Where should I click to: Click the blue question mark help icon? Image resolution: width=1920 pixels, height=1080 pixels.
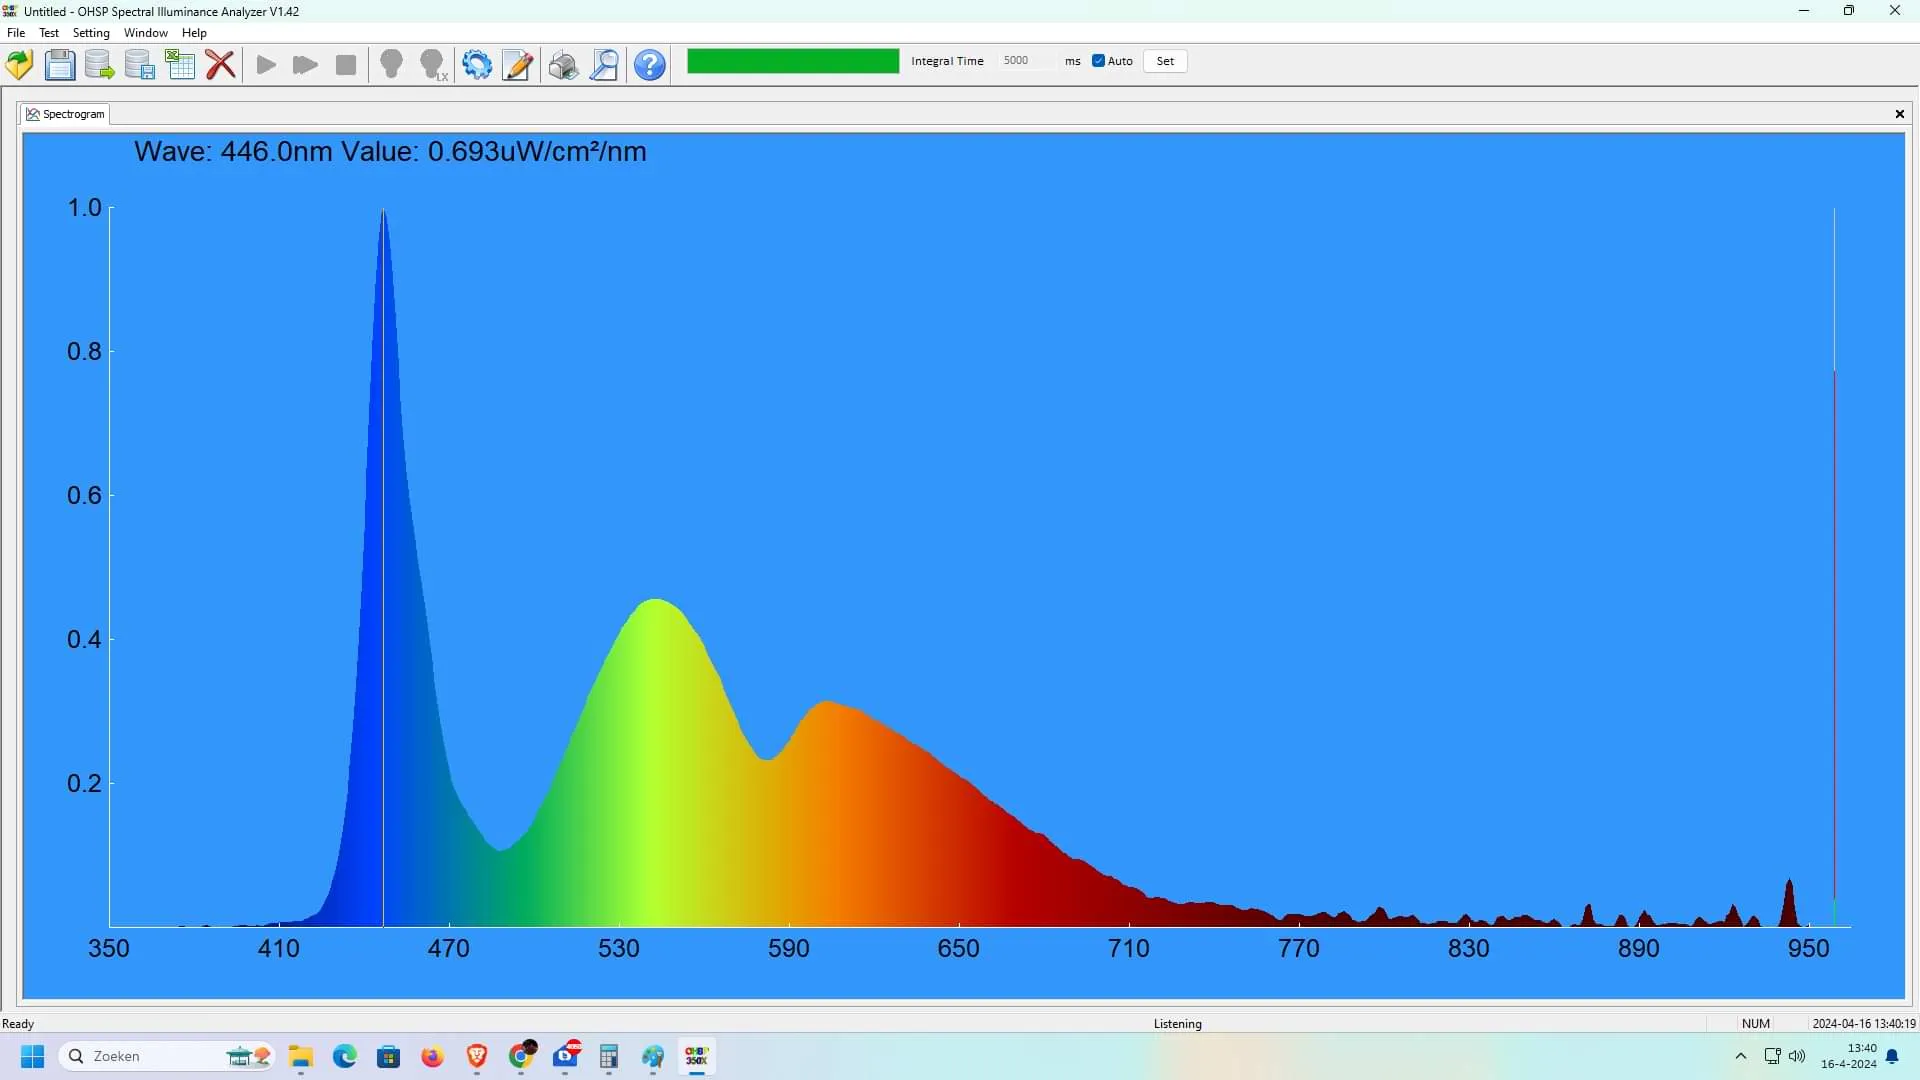click(x=650, y=65)
